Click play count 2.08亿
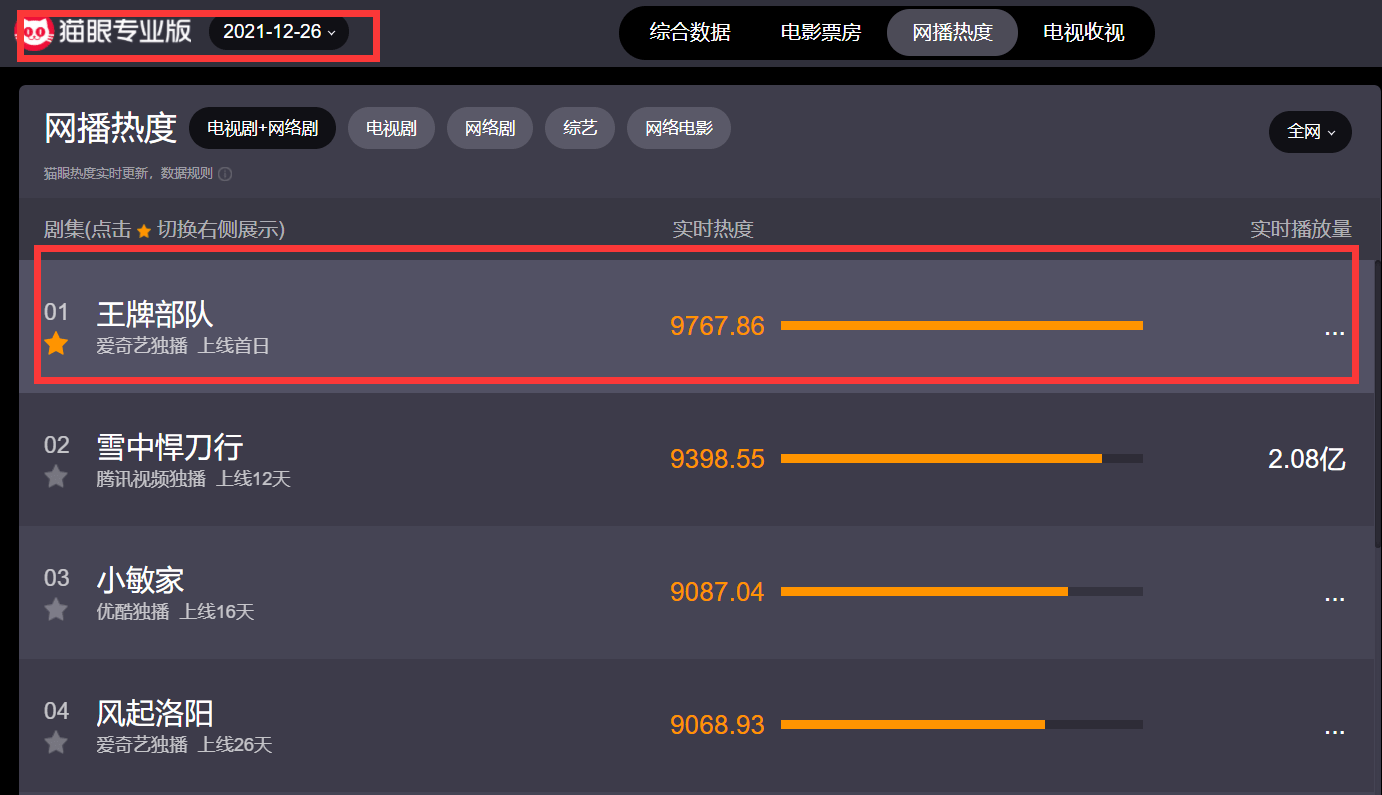 coord(1307,460)
